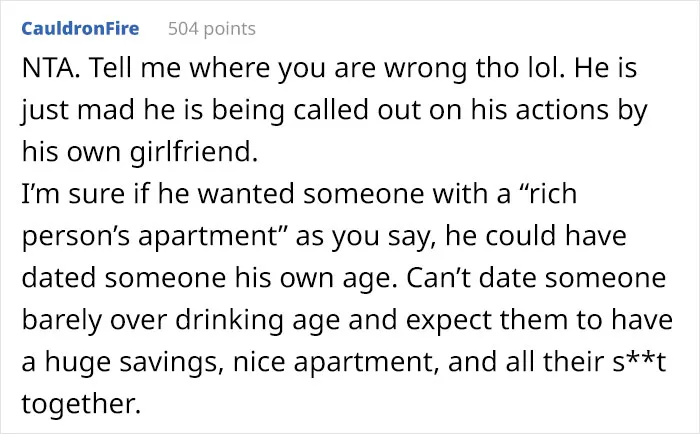Click the censored word "s**t"
The height and width of the screenshot is (434, 700).
tap(638, 362)
